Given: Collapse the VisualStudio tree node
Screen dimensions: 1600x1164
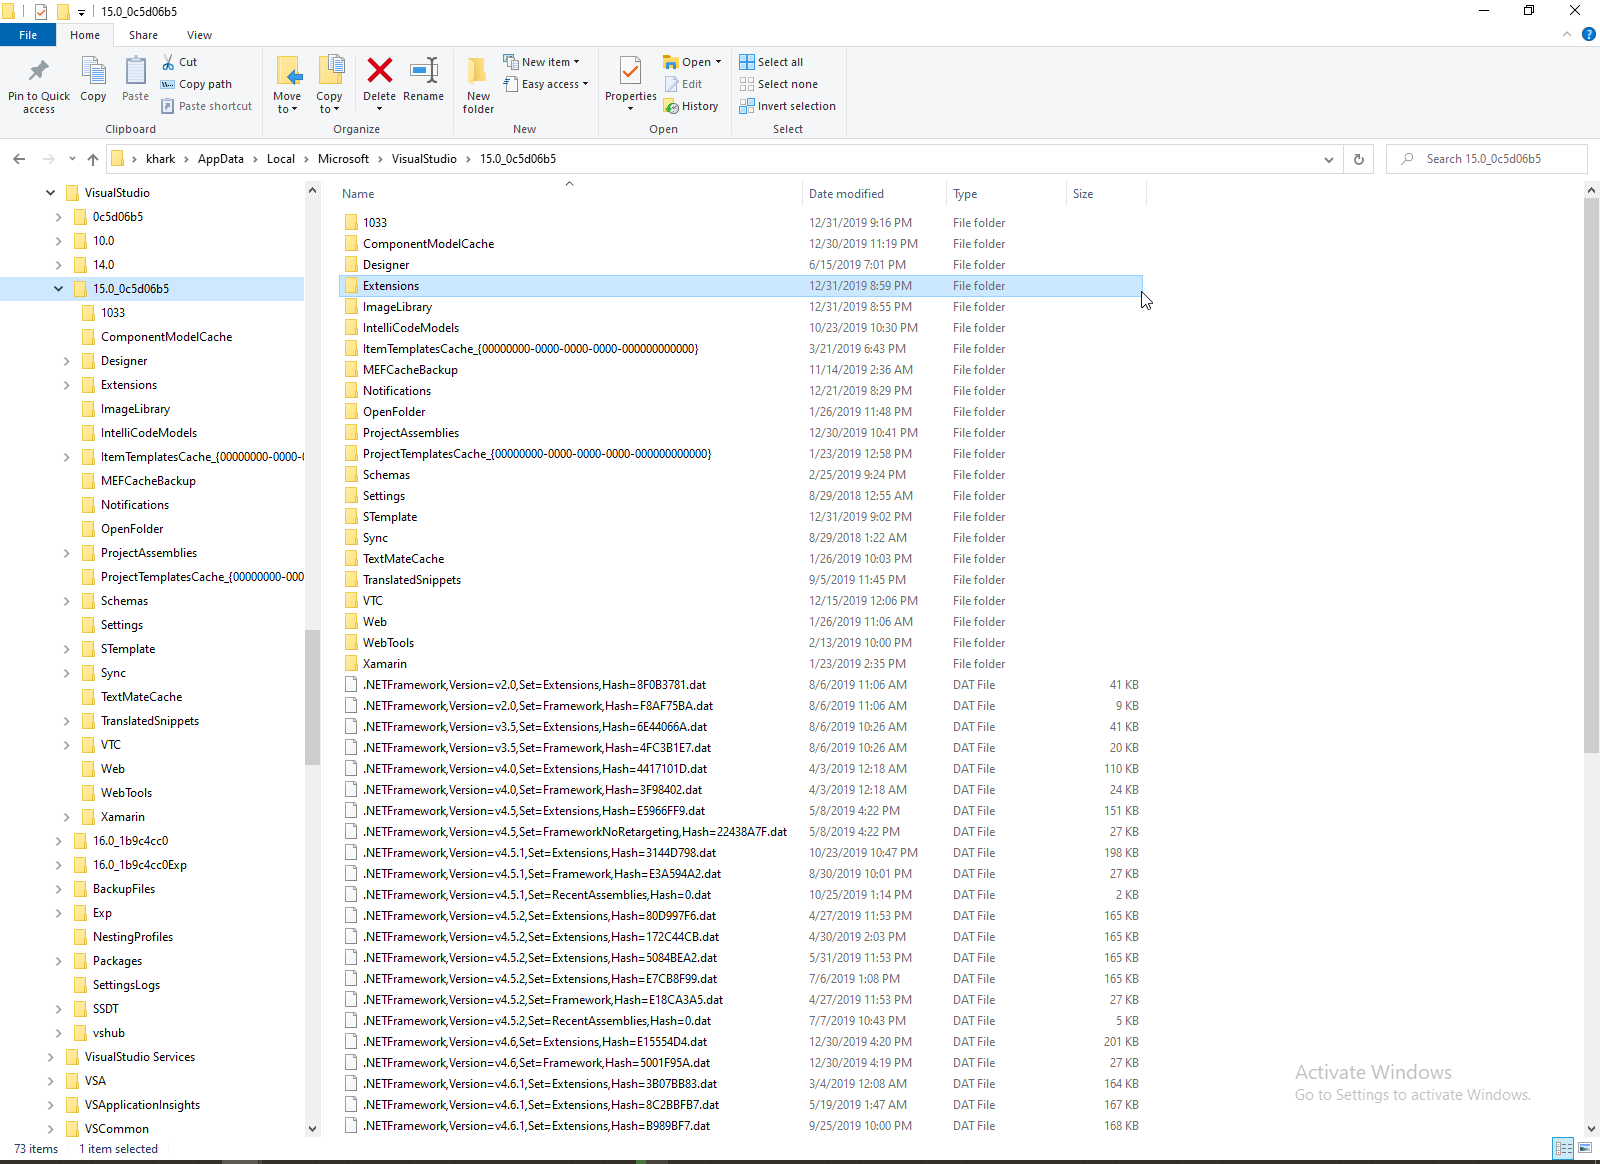Looking at the screenshot, I should point(51,193).
